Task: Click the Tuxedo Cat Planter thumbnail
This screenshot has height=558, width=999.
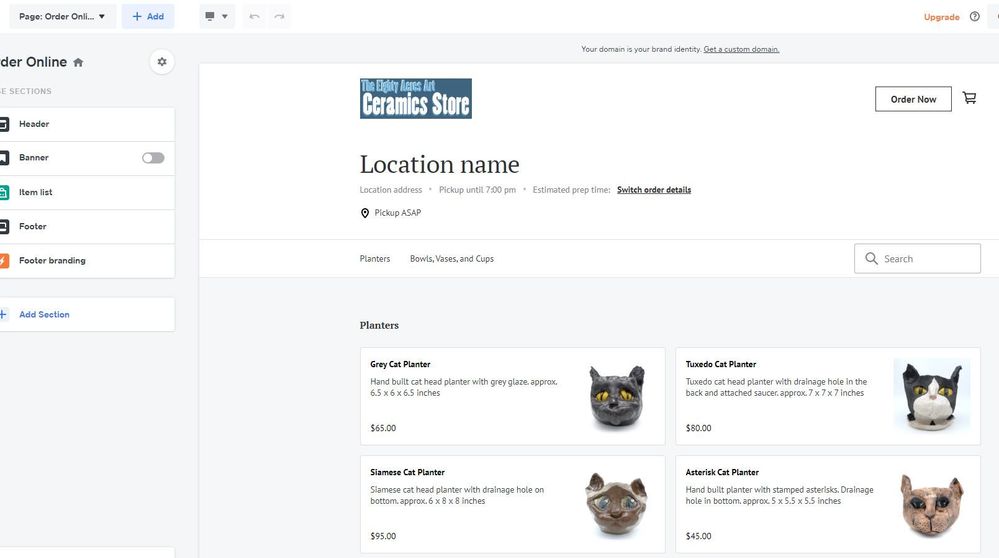Action: (931, 396)
